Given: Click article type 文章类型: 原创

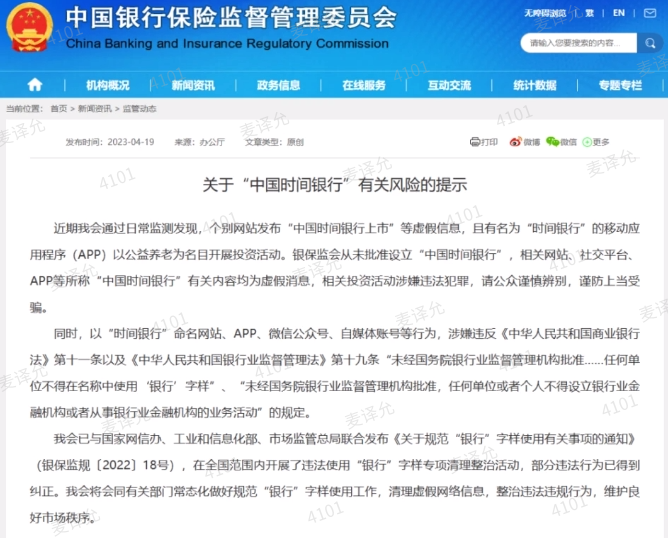Looking at the screenshot, I should coord(274,142).
